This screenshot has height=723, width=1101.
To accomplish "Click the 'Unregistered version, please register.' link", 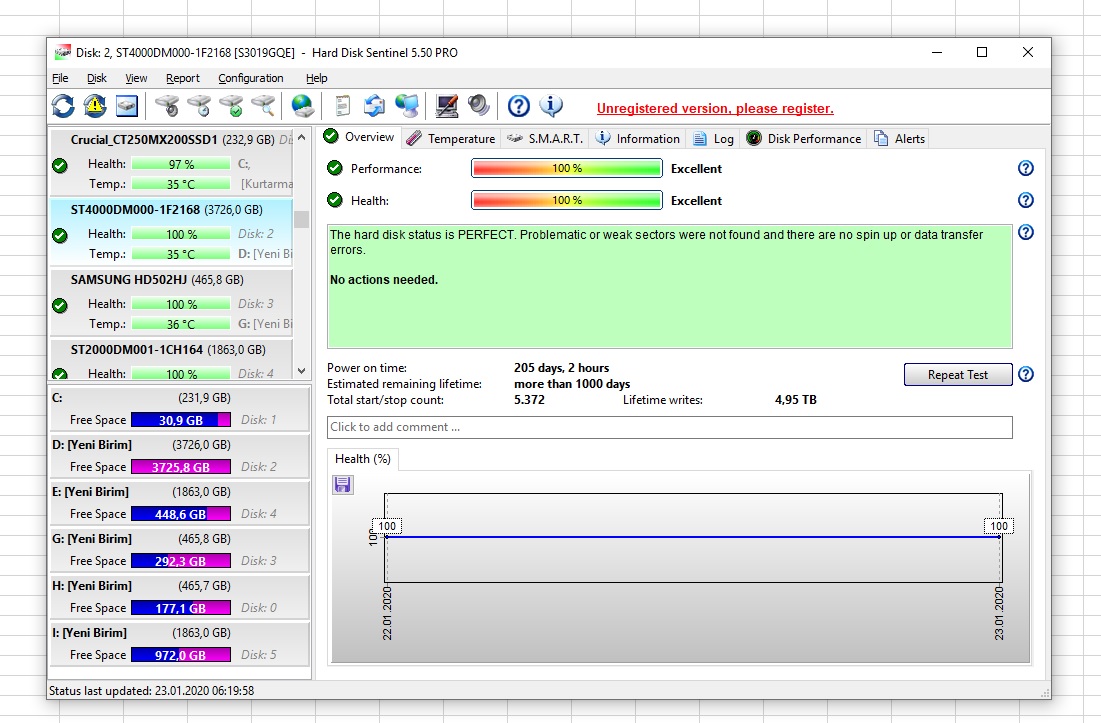I will [x=715, y=108].
